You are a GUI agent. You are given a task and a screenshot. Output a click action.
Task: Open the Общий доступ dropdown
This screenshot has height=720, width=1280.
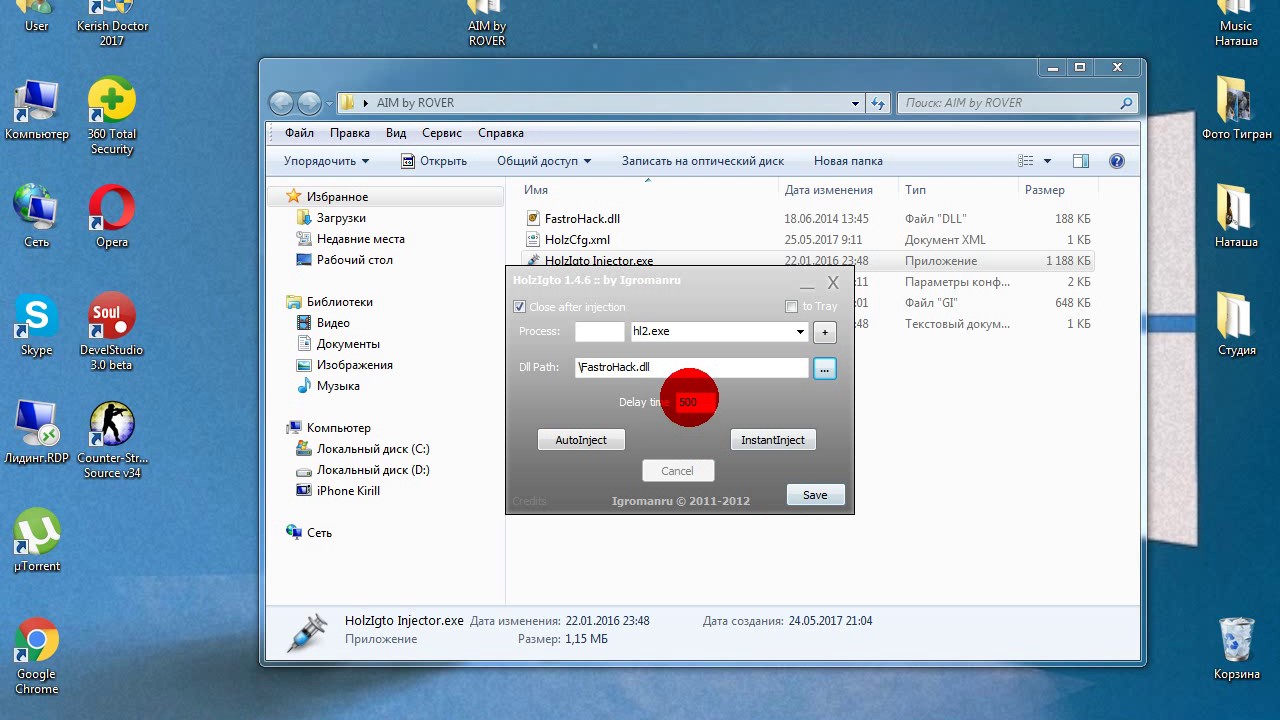click(544, 161)
